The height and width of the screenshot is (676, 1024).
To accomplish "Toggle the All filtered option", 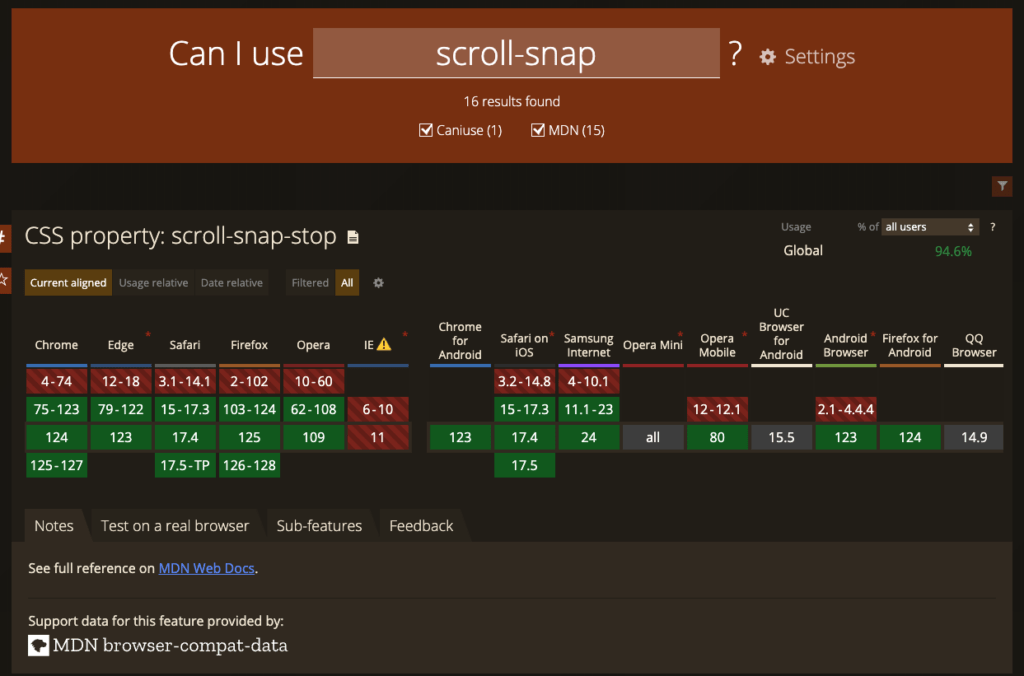I will pos(346,283).
